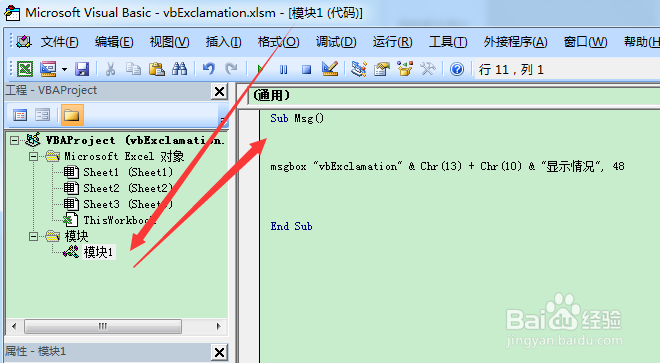The image size is (660, 363).
Task: Open the Insert object dropdown arrow
Action: coord(64,69)
